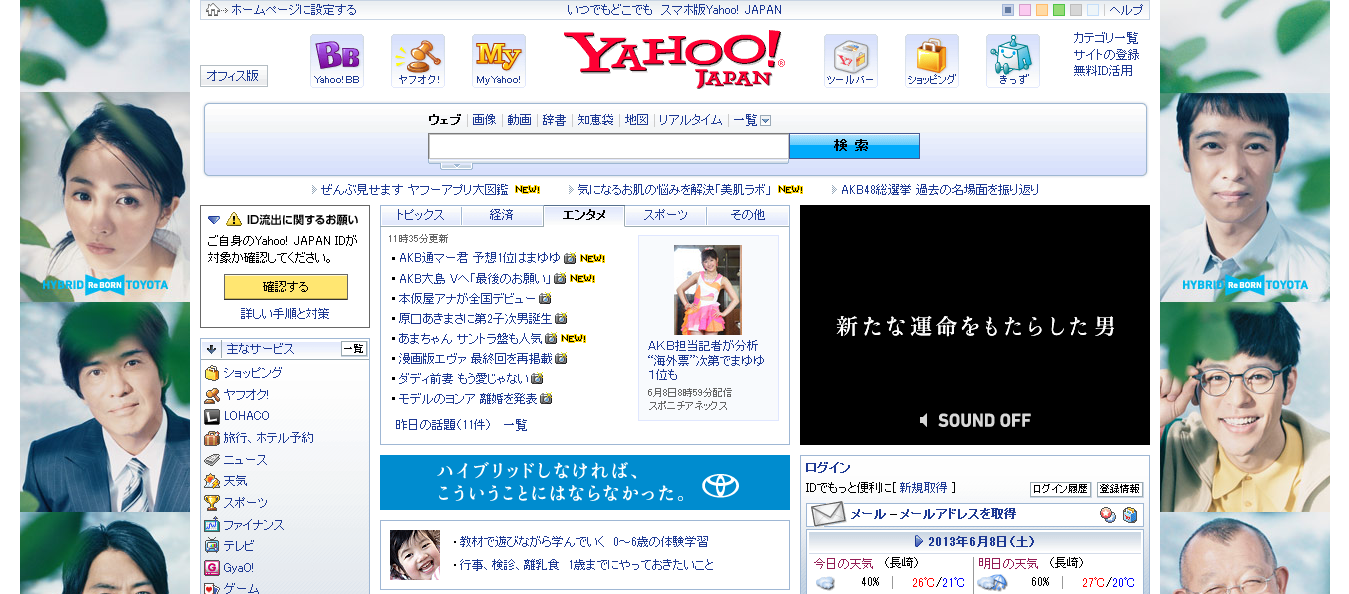Image resolution: width=1349 pixels, height=594 pixels.
Task: Click the red badge icon in mail row
Action: [1108, 515]
